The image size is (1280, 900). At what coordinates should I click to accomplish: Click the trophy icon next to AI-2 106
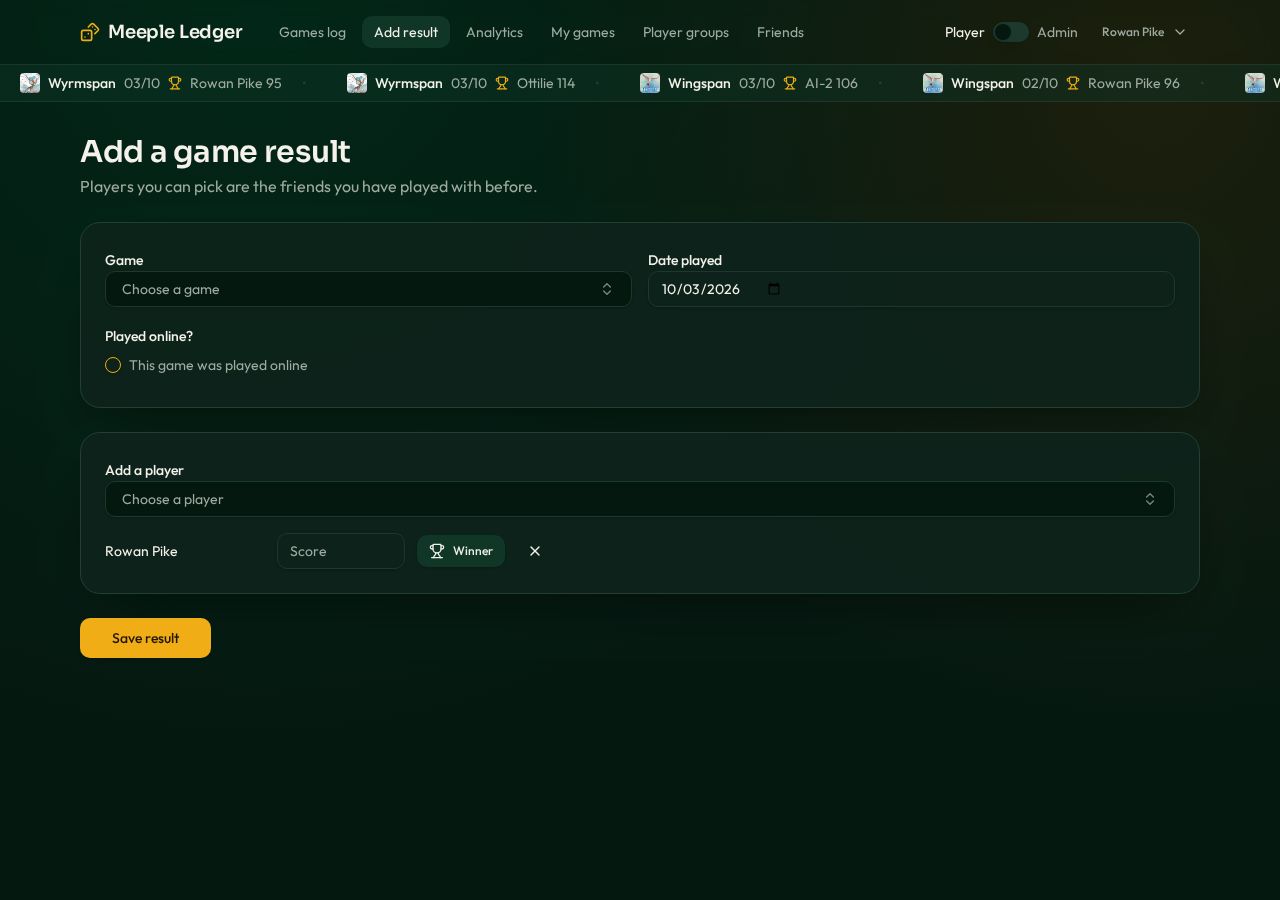click(790, 83)
